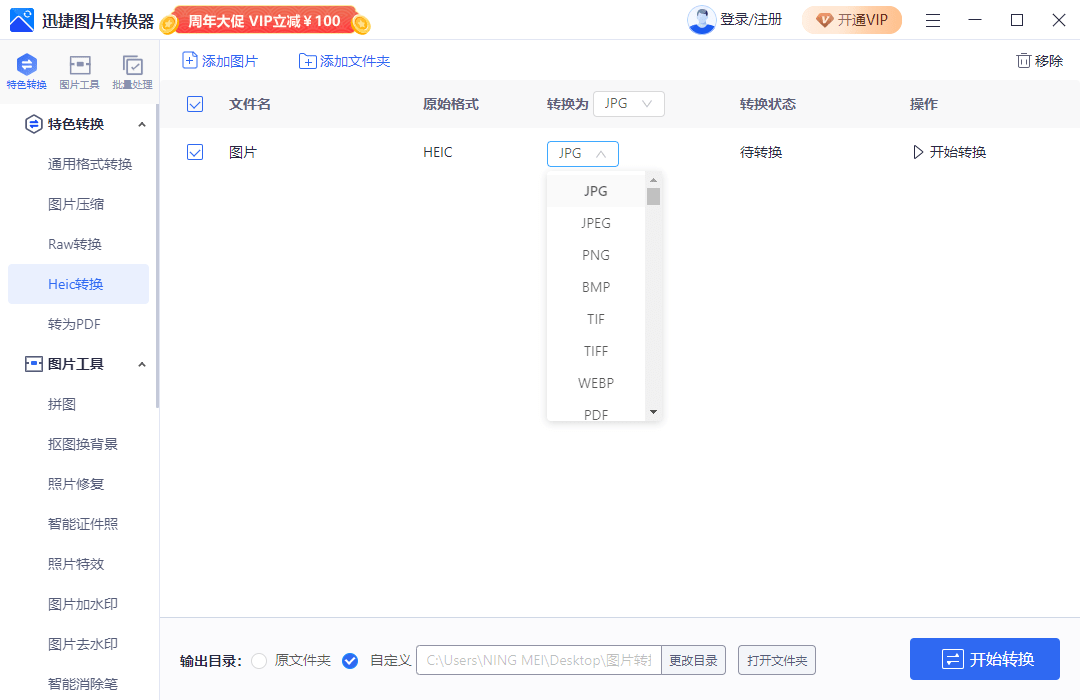Click the play icon beside 开始转换 in row

pyautogui.click(x=917, y=152)
